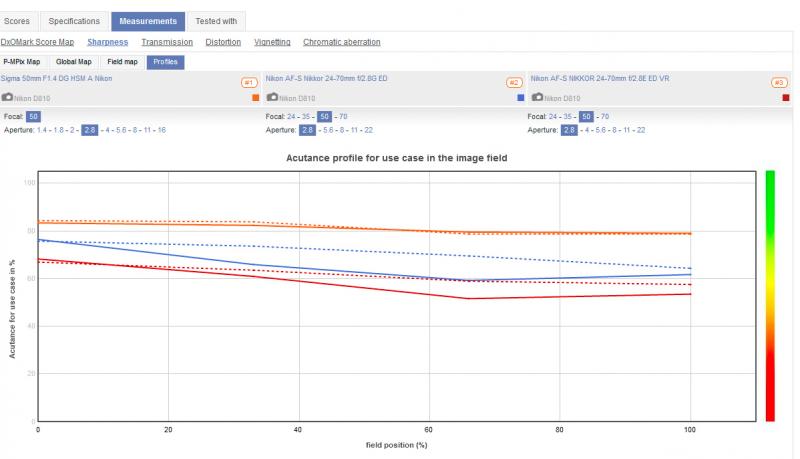Open the Nikon AF-S NIKKOR 24-70mm f/2.8E ED VR link
The width and height of the screenshot is (800, 459).
pos(600,78)
